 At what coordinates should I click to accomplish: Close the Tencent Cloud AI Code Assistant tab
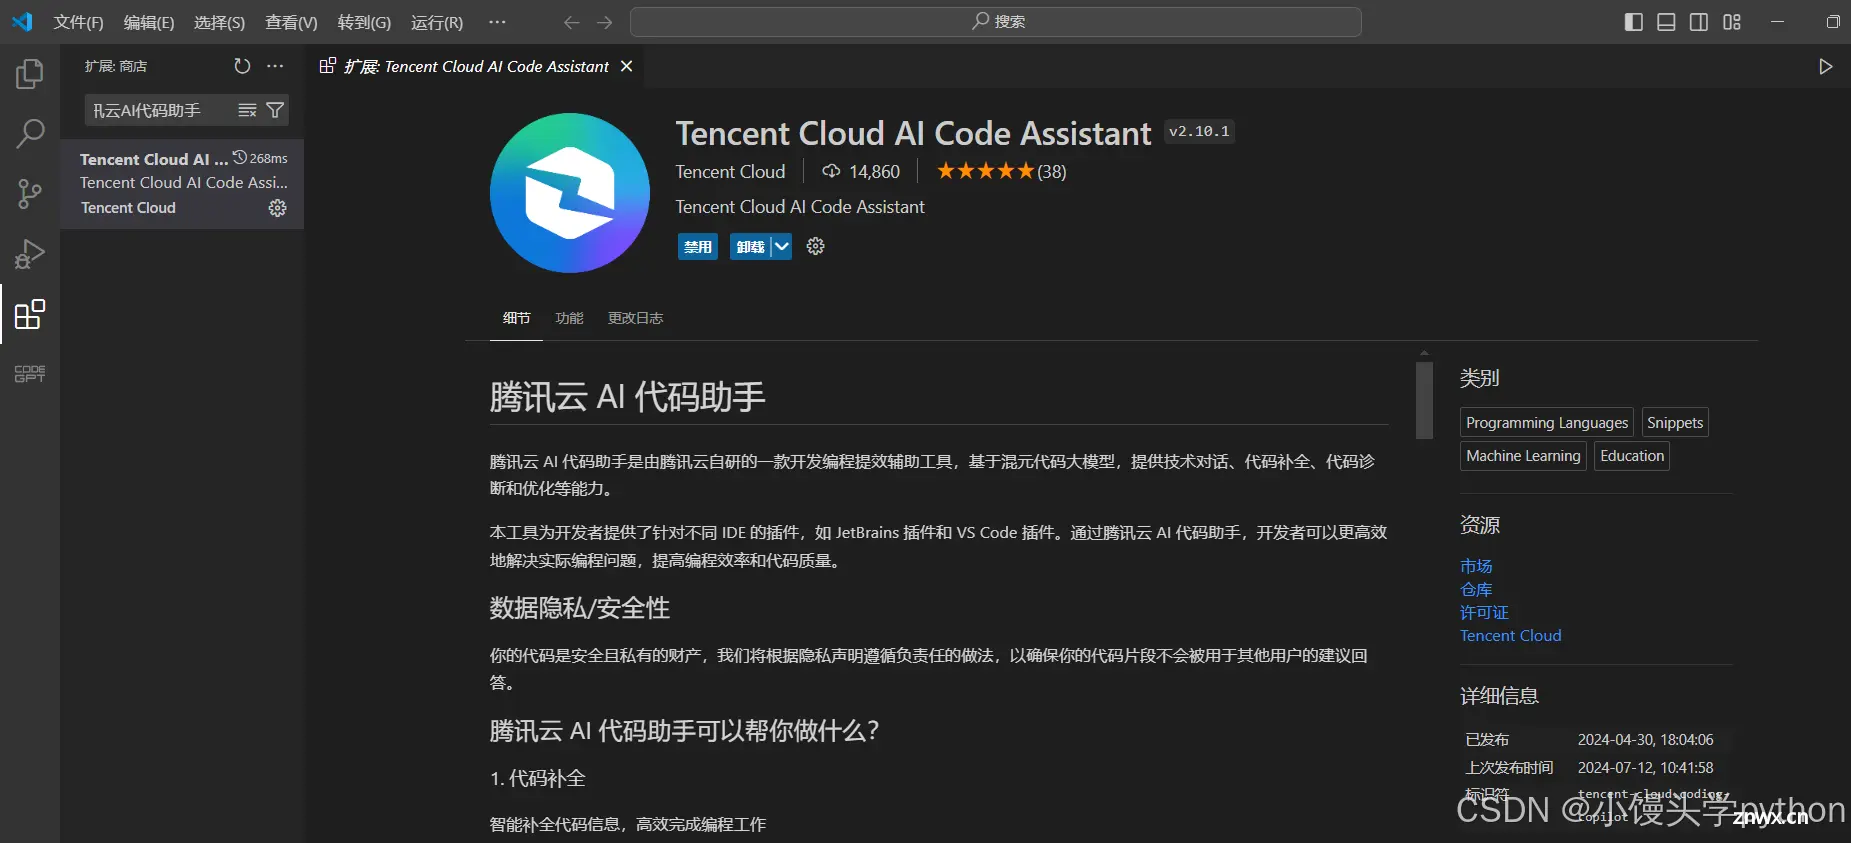point(627,66)
